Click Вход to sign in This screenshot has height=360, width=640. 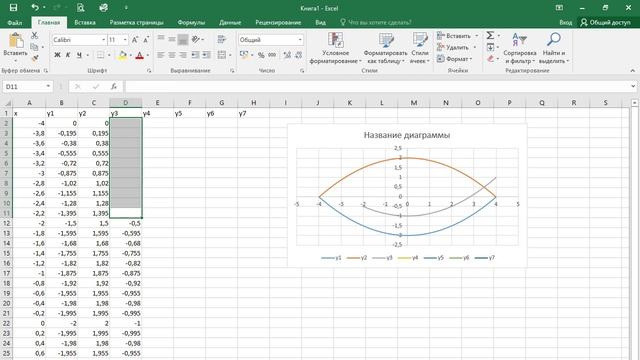click(565, 22)
